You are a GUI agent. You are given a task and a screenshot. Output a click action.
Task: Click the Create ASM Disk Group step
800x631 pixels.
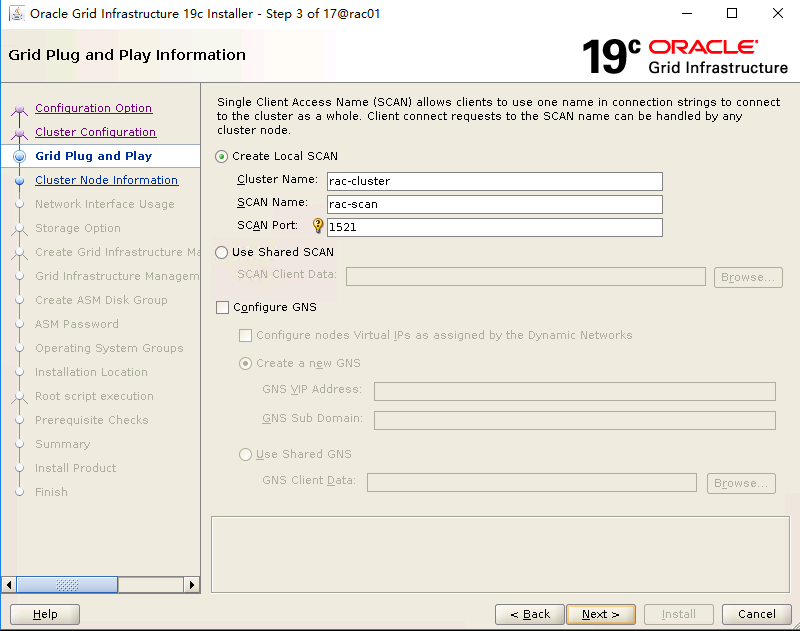(x=101, y=300)
